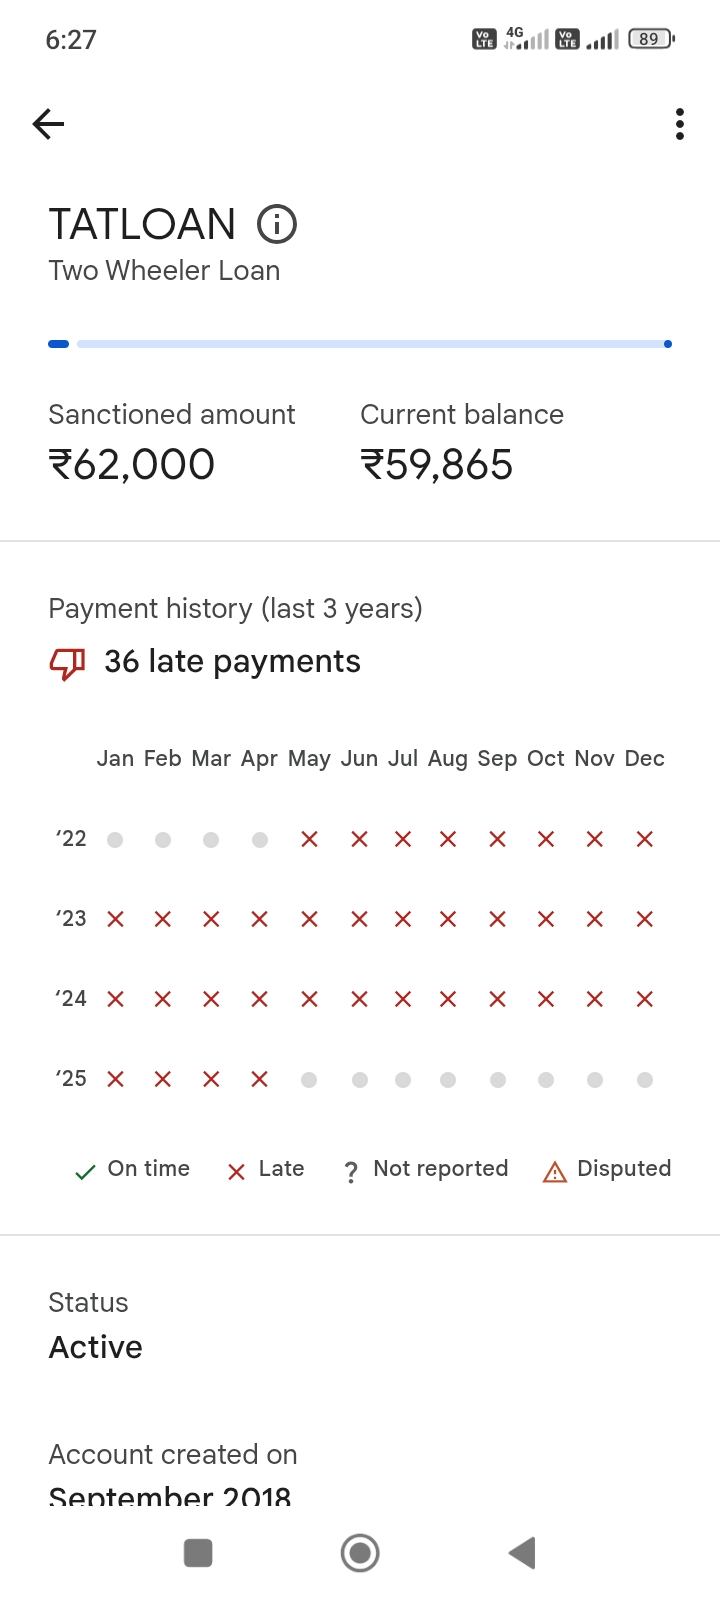The image size is (720, 1600).
Task: Tap the info icon beside TATLOAN
Action: (277, 224)
